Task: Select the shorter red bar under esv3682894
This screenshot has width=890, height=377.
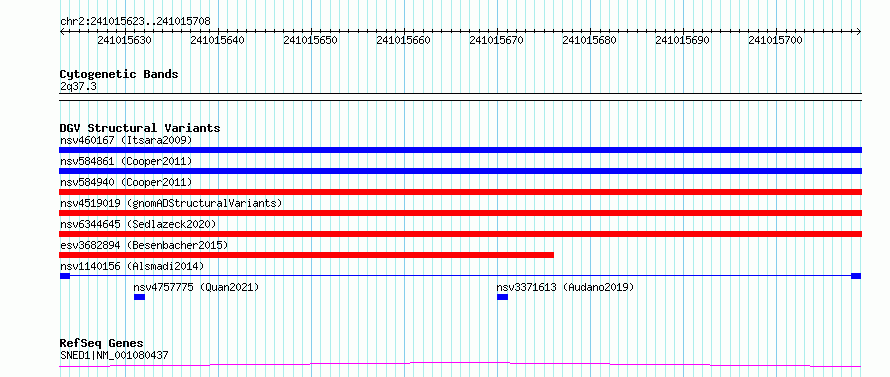Action: point(307,255)
